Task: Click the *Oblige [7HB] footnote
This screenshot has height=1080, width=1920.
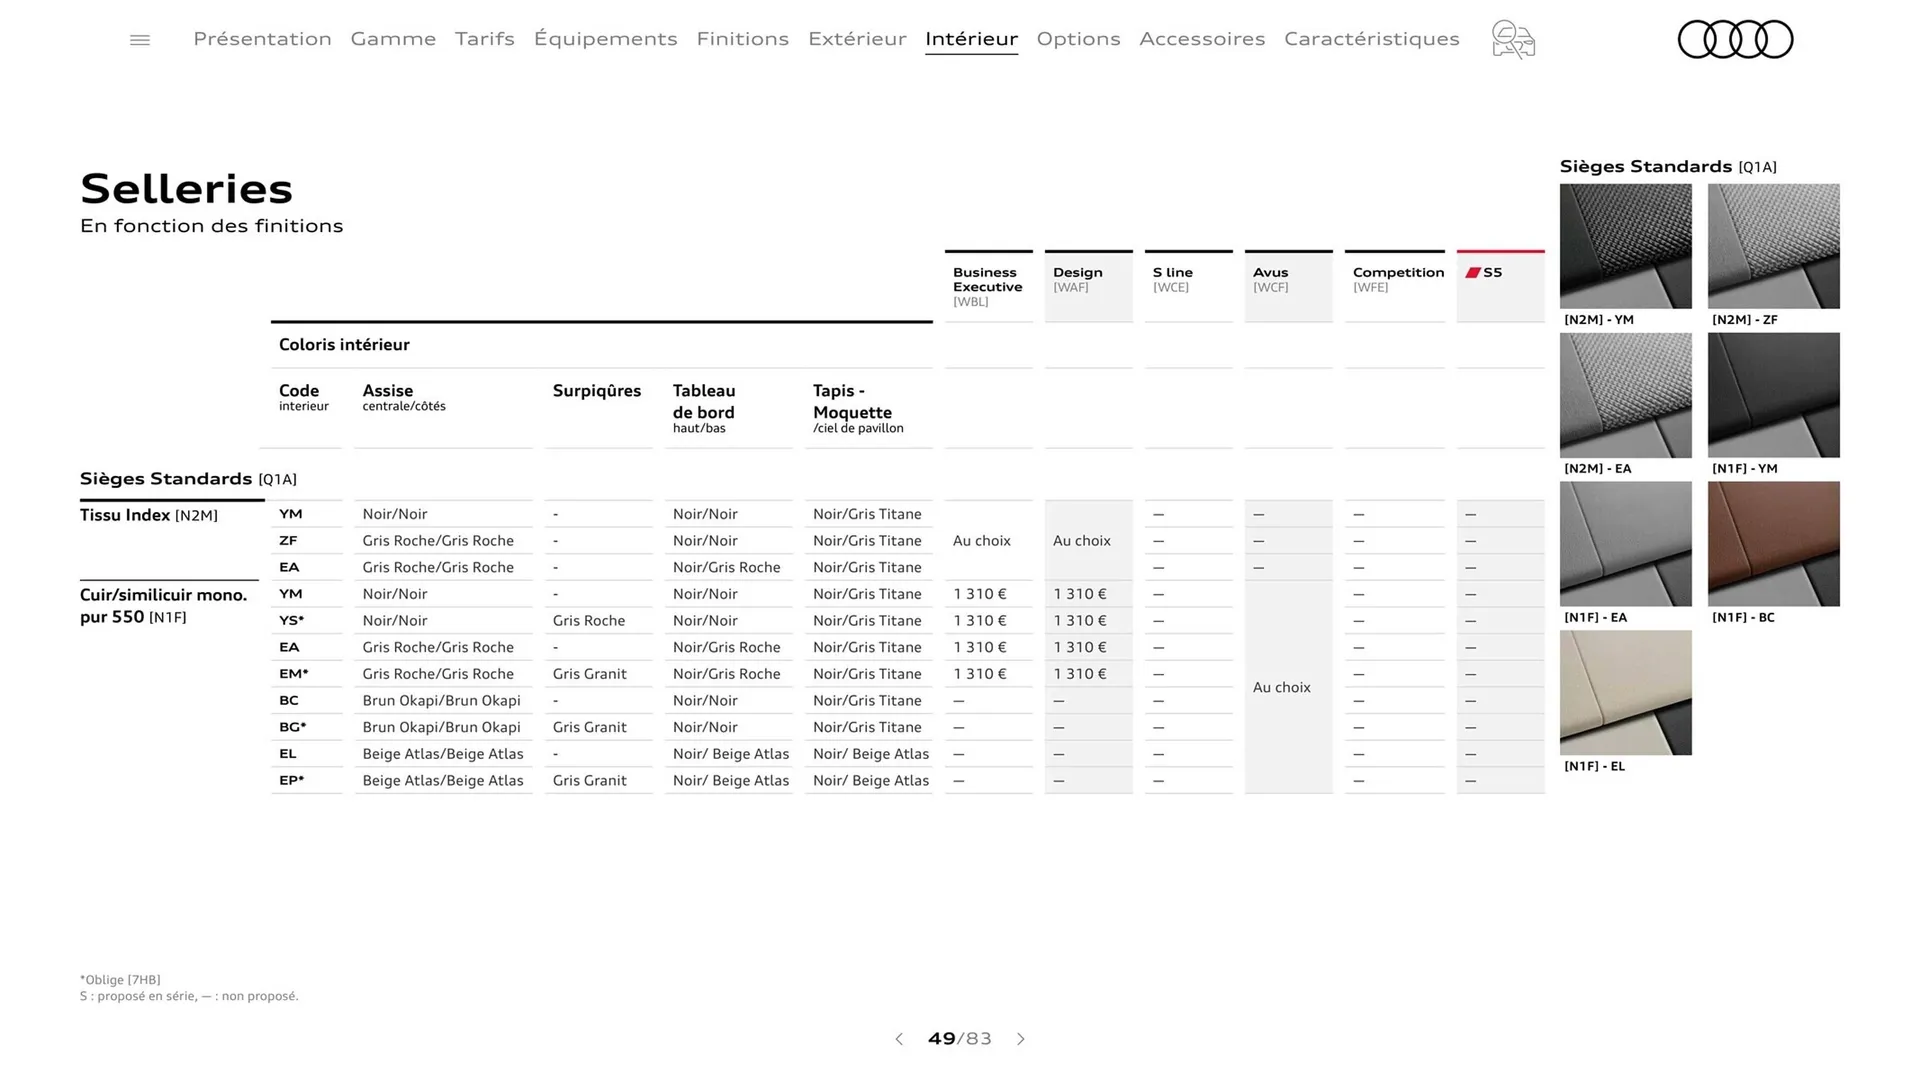Action: pos(120,980)
